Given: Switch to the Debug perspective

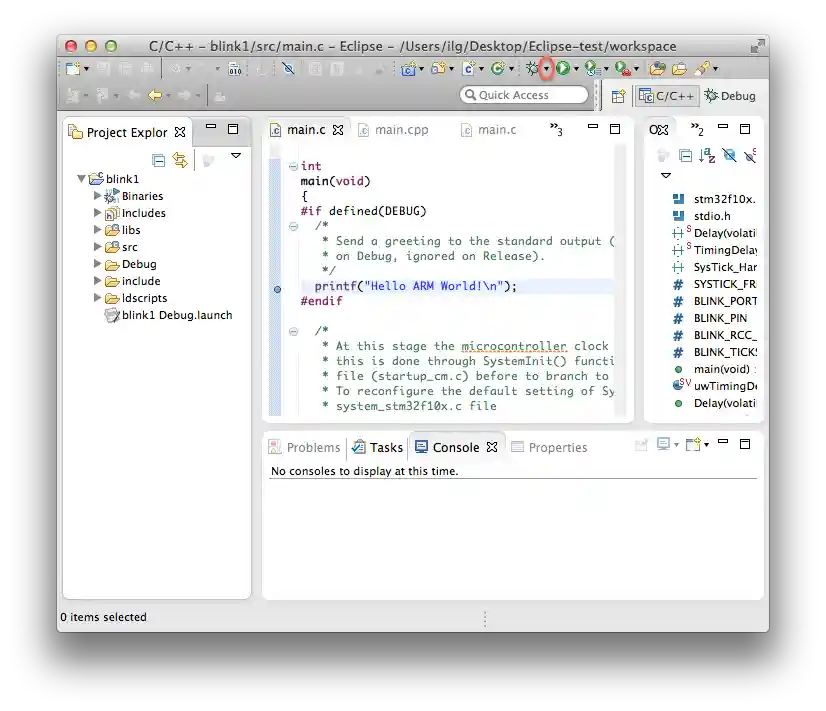Looking at the screenshot, I should [731, 96].
